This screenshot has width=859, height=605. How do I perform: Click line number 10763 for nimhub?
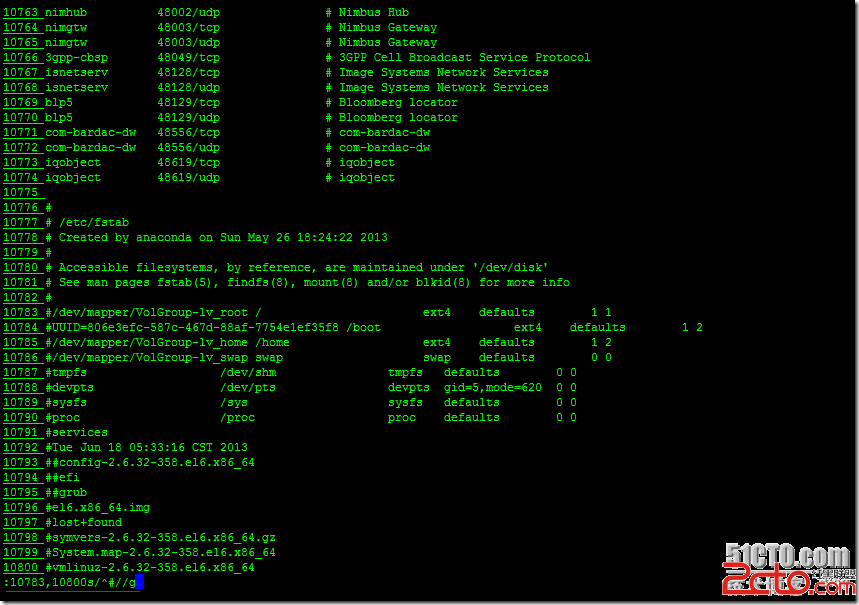tap(21, 12)
